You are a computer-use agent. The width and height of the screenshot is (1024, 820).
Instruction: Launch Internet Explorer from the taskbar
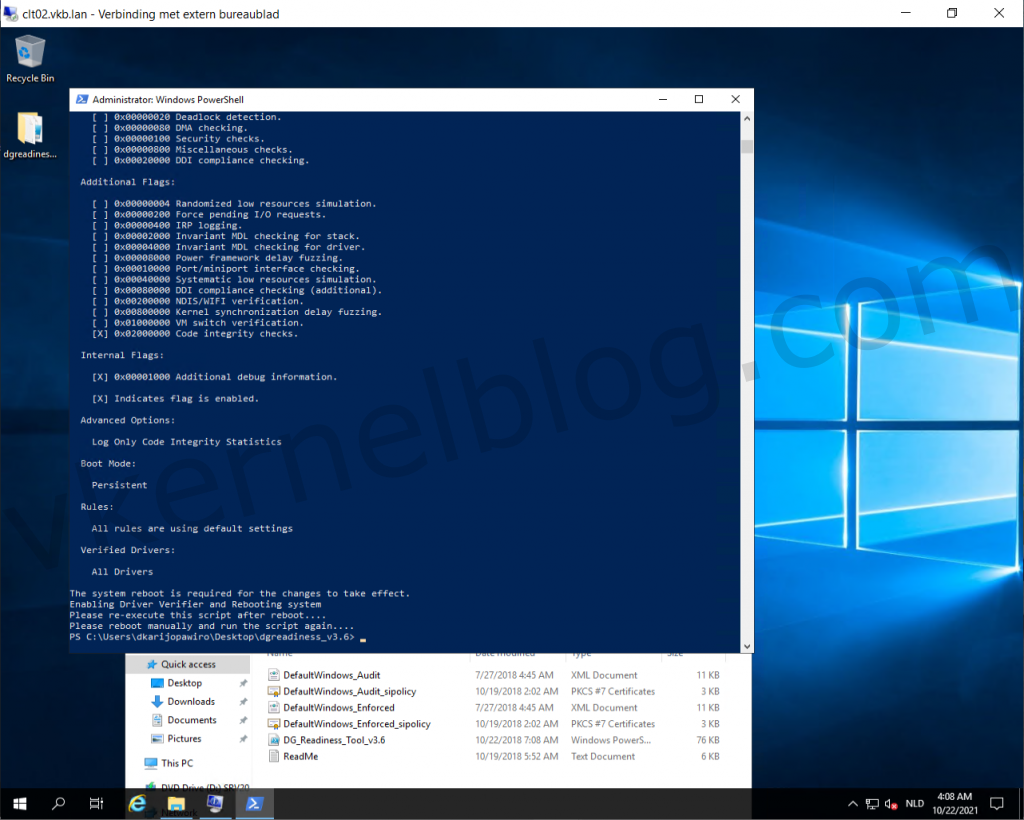pos(137,803)
